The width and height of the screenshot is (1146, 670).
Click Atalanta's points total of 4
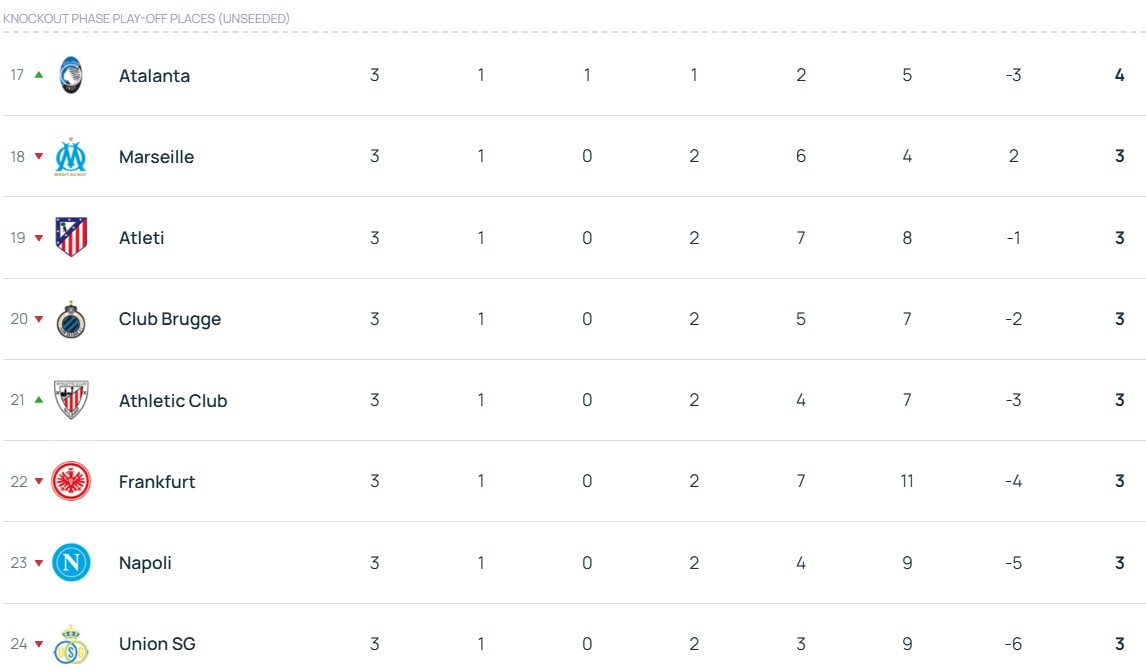[x=1119, y=75]
